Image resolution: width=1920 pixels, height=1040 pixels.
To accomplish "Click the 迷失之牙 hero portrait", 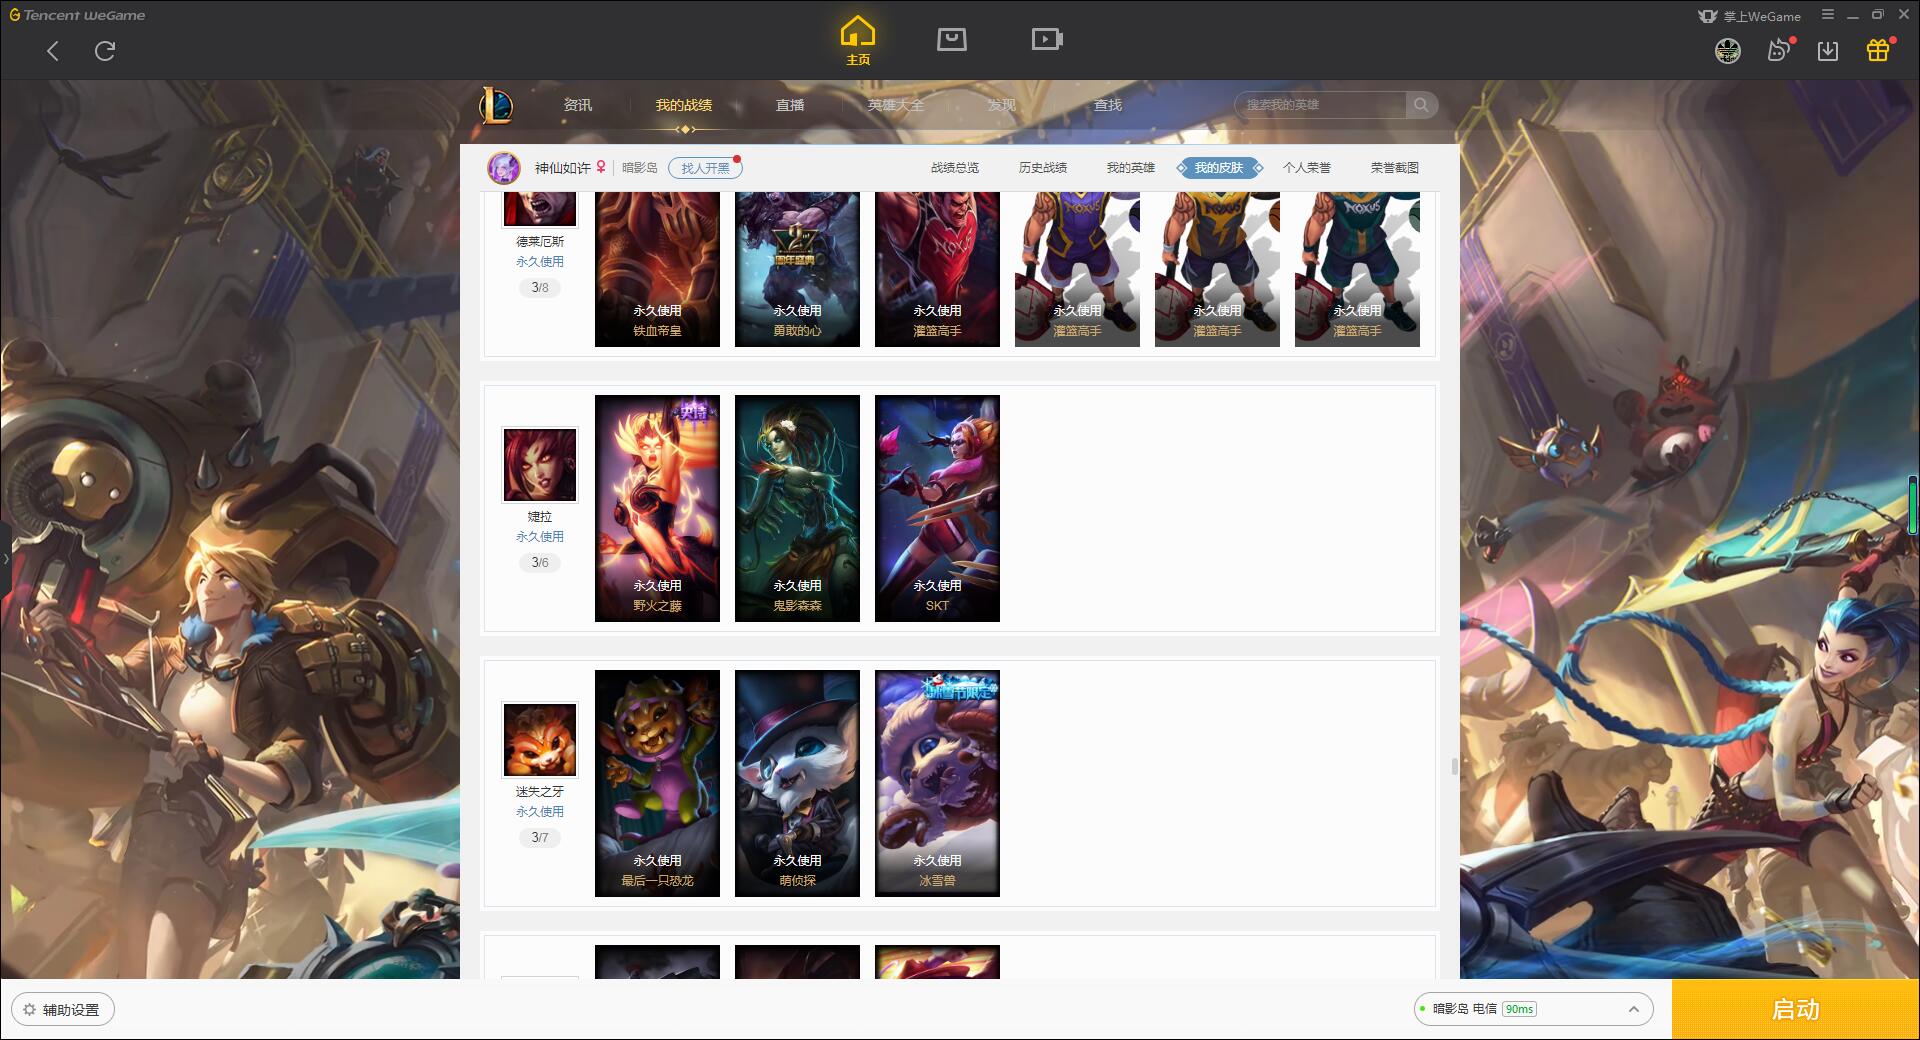I will point(540,740).
